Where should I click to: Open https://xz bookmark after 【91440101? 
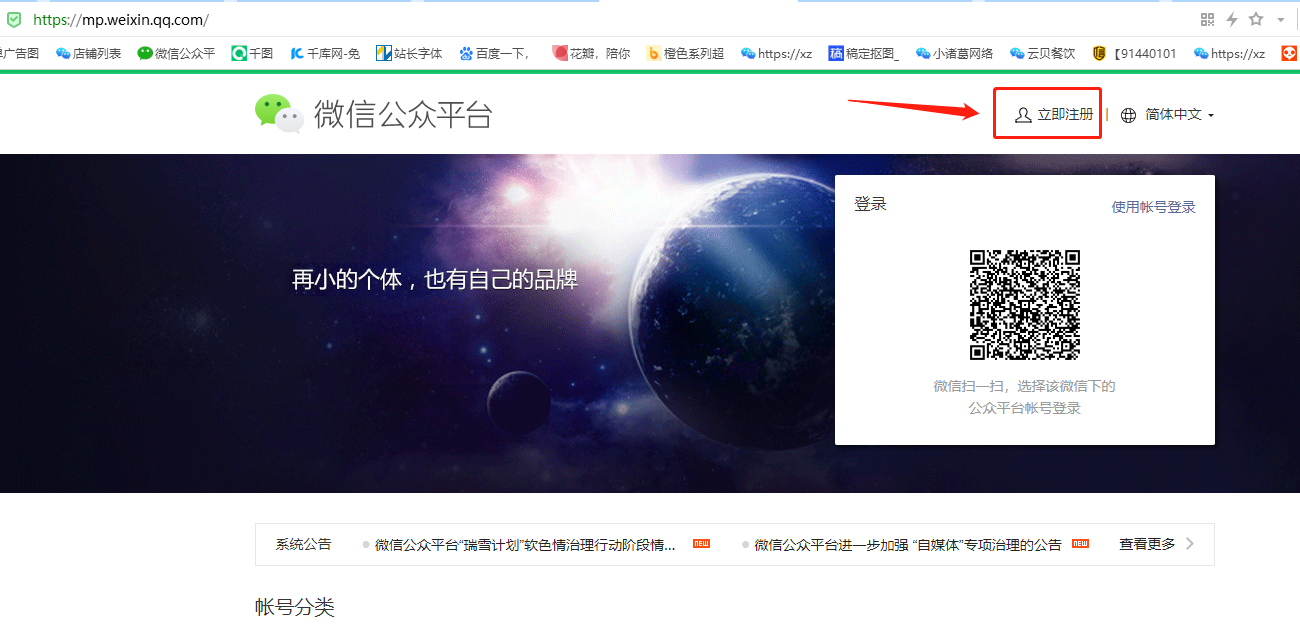point(1229,53)
